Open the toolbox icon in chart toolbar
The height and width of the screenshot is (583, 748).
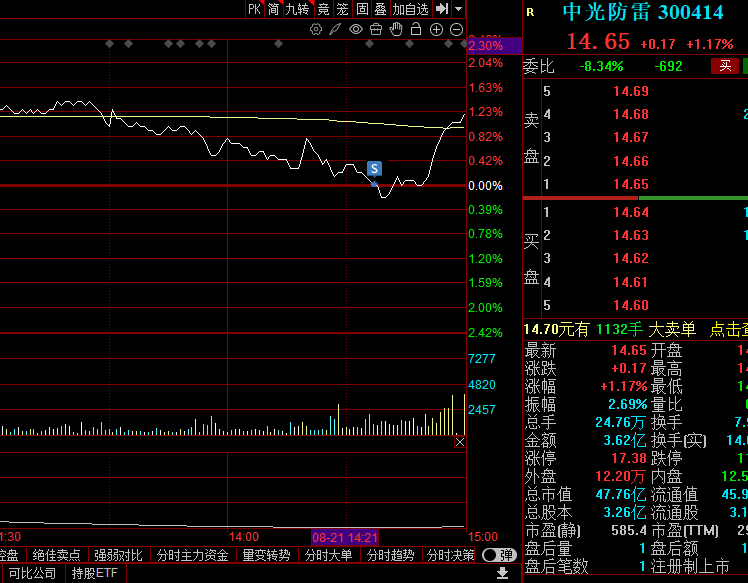(376, 30)
